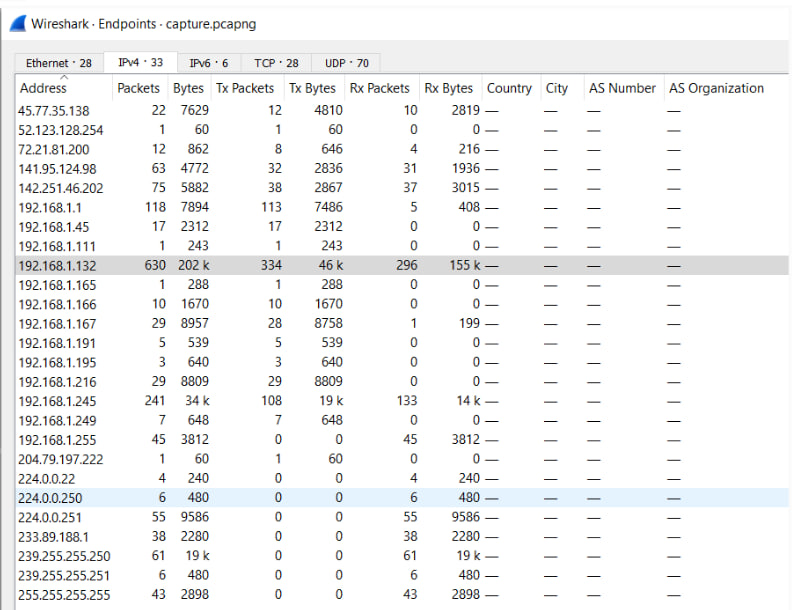Click the 9586 Bytes value for 224.0.0.251
The width and height of the screenshot is (799, 610).
coord(195,517)
